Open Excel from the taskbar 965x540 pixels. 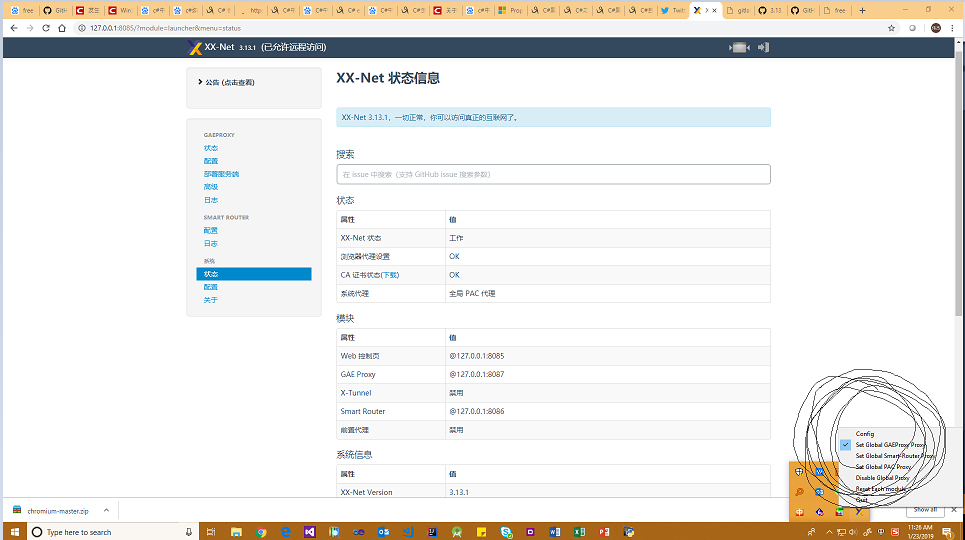coord(579,531)
